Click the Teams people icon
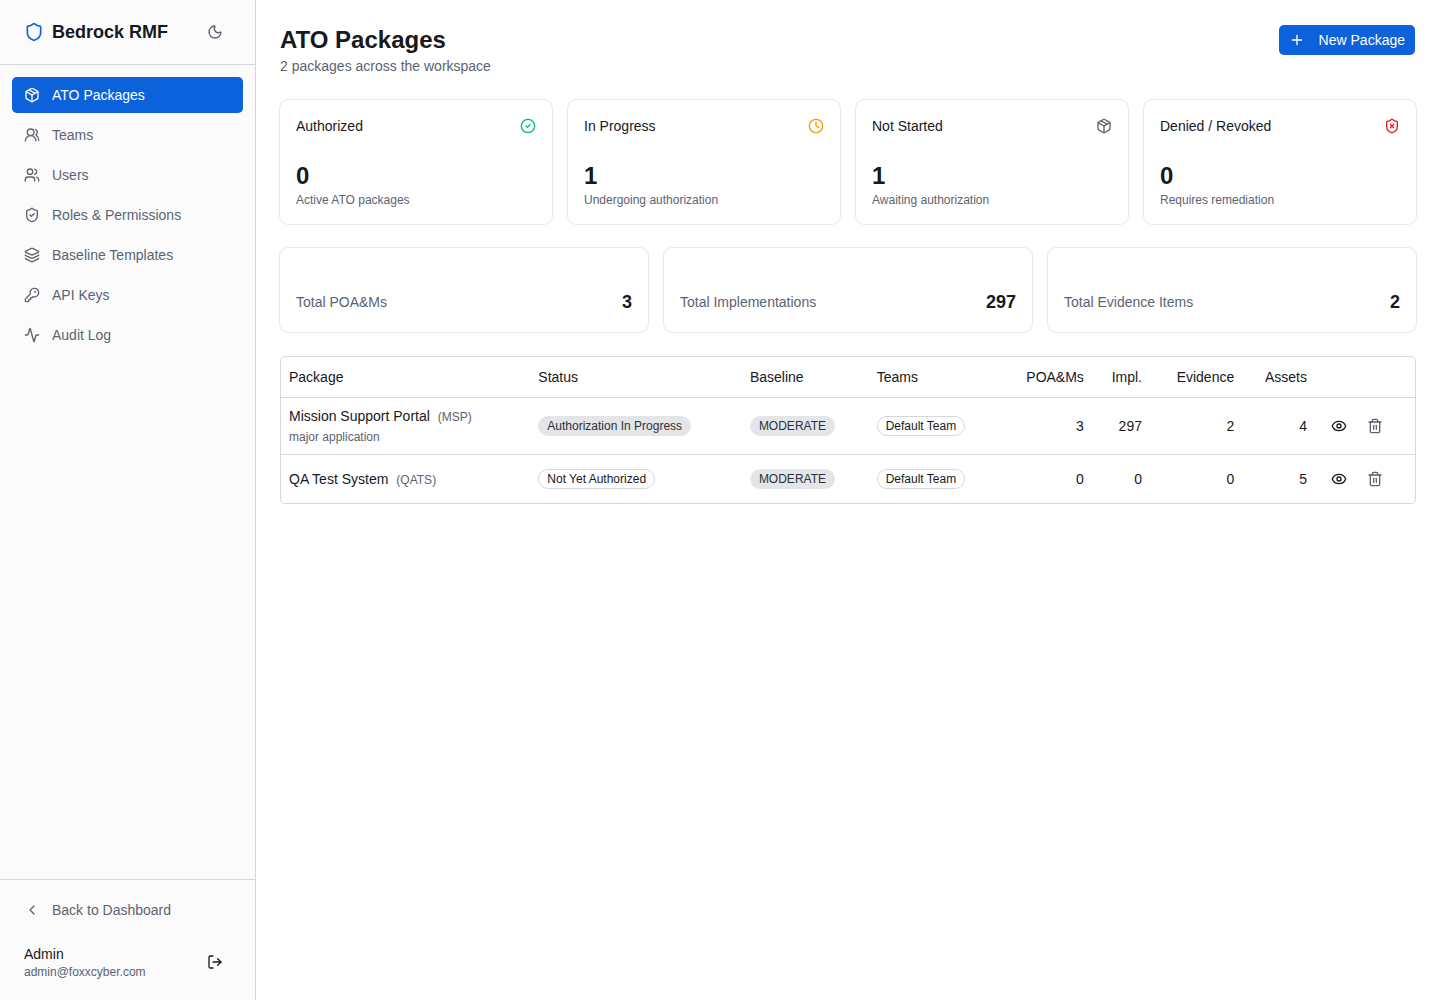 point(32,135)
